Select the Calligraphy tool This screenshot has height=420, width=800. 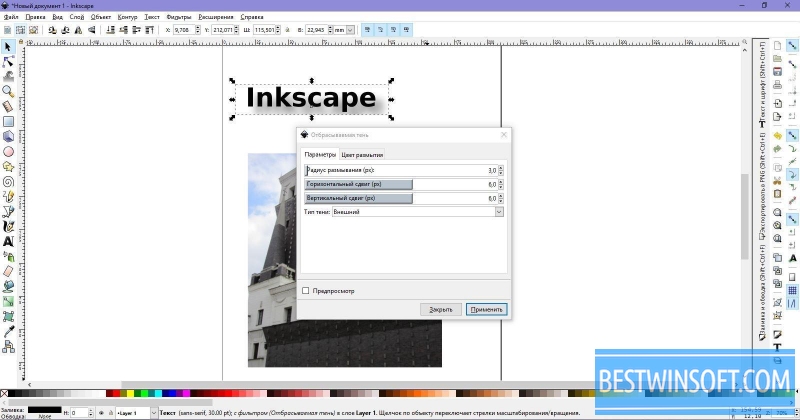tap(8, 227)
